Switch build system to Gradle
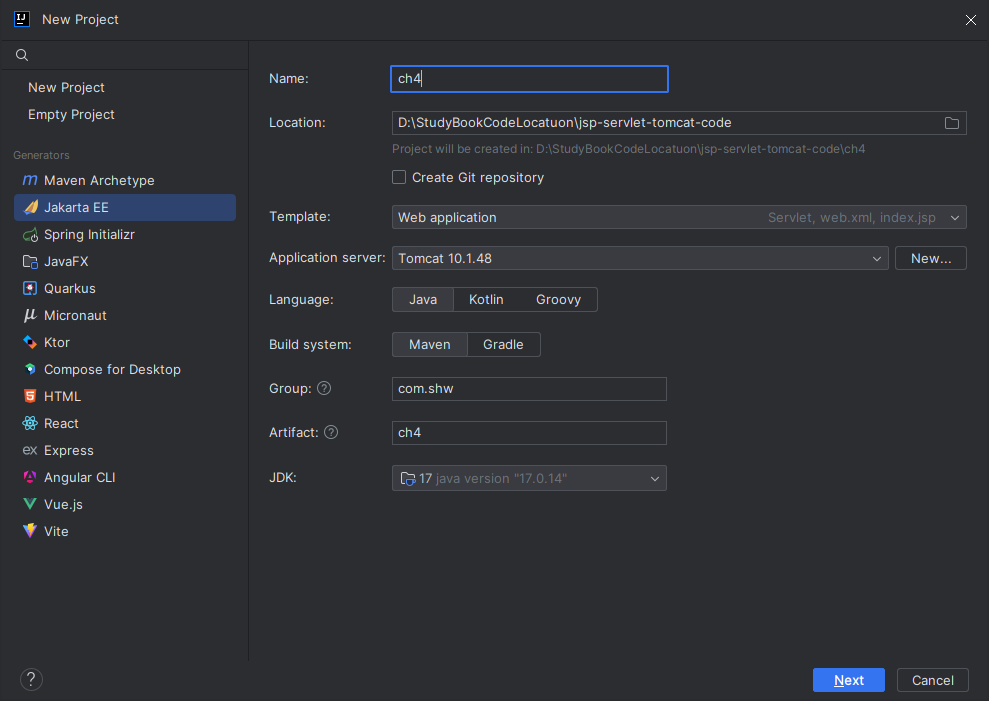Screen dimensions: 989x701 tap(503, 344)
